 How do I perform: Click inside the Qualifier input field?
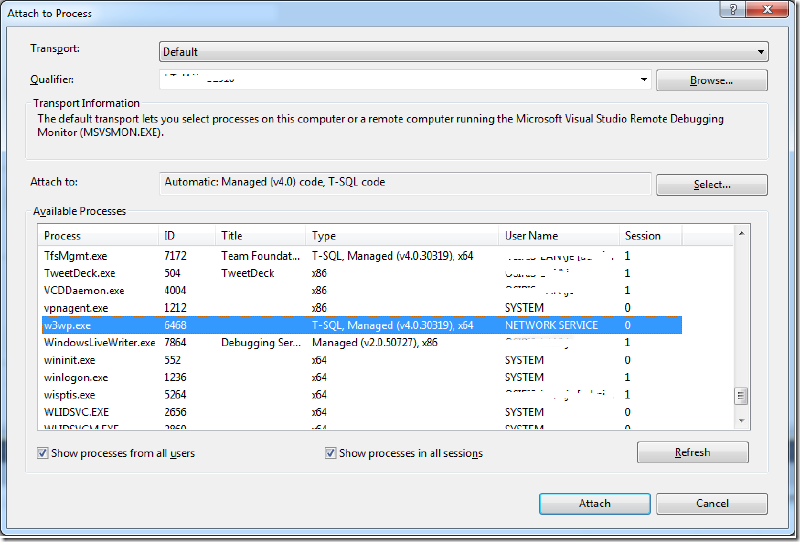(398, 80)
